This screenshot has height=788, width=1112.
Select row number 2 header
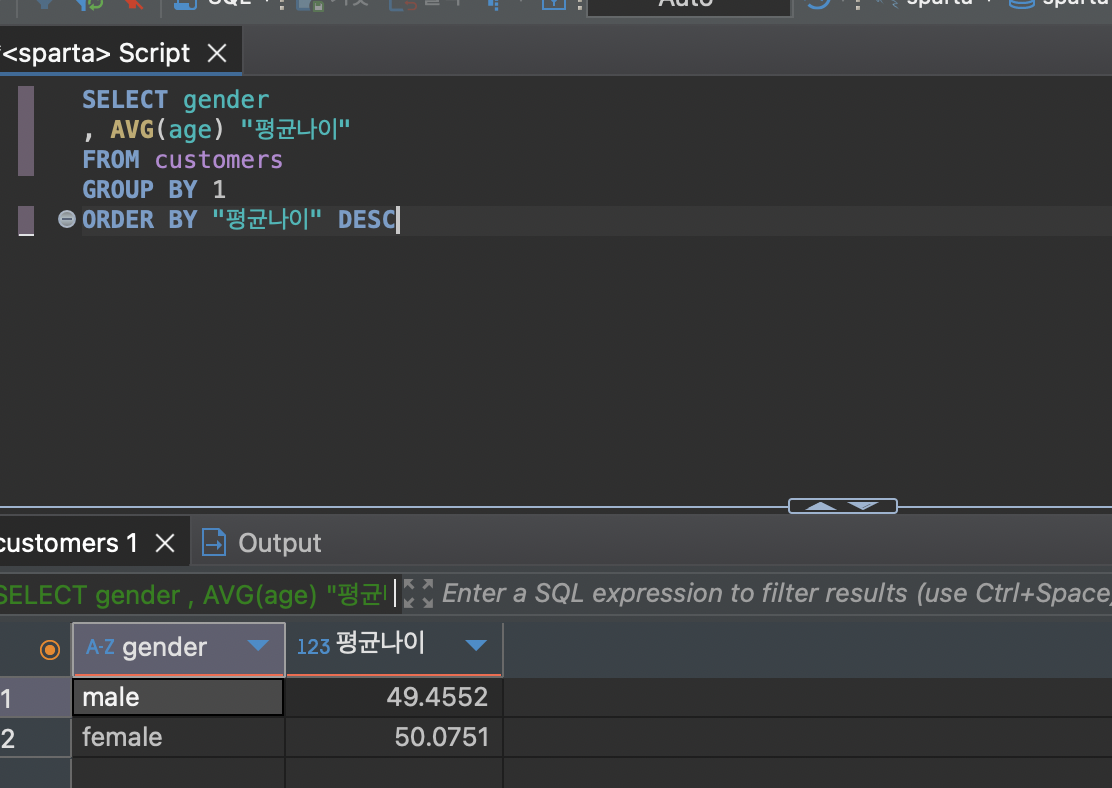click(x=35, y=738)
